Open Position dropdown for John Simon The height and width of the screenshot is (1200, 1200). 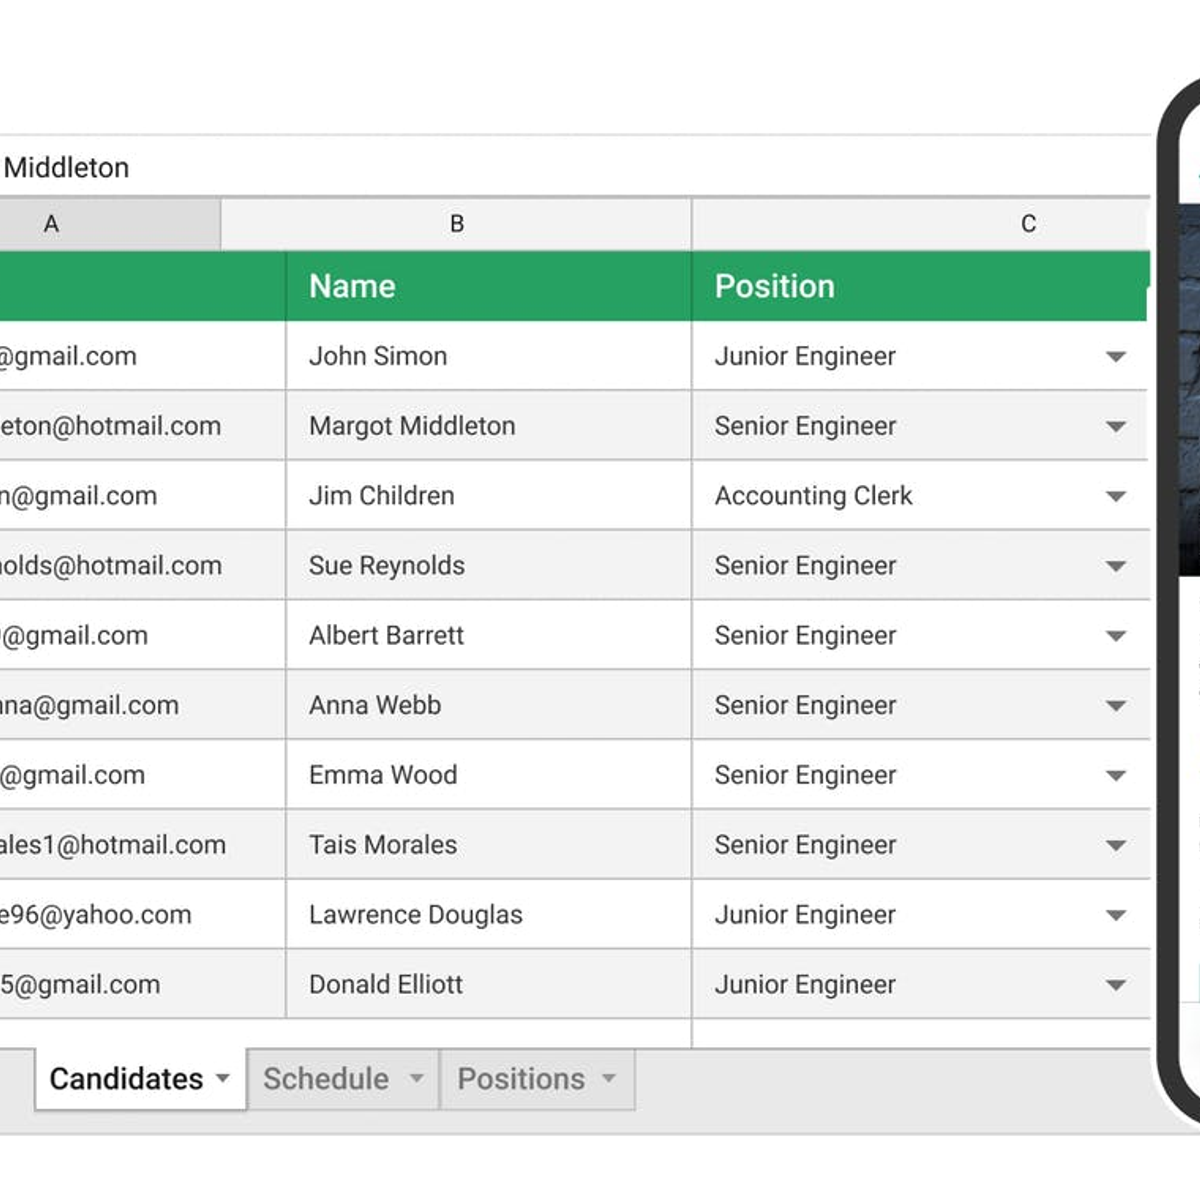(x=1117, y=356)
